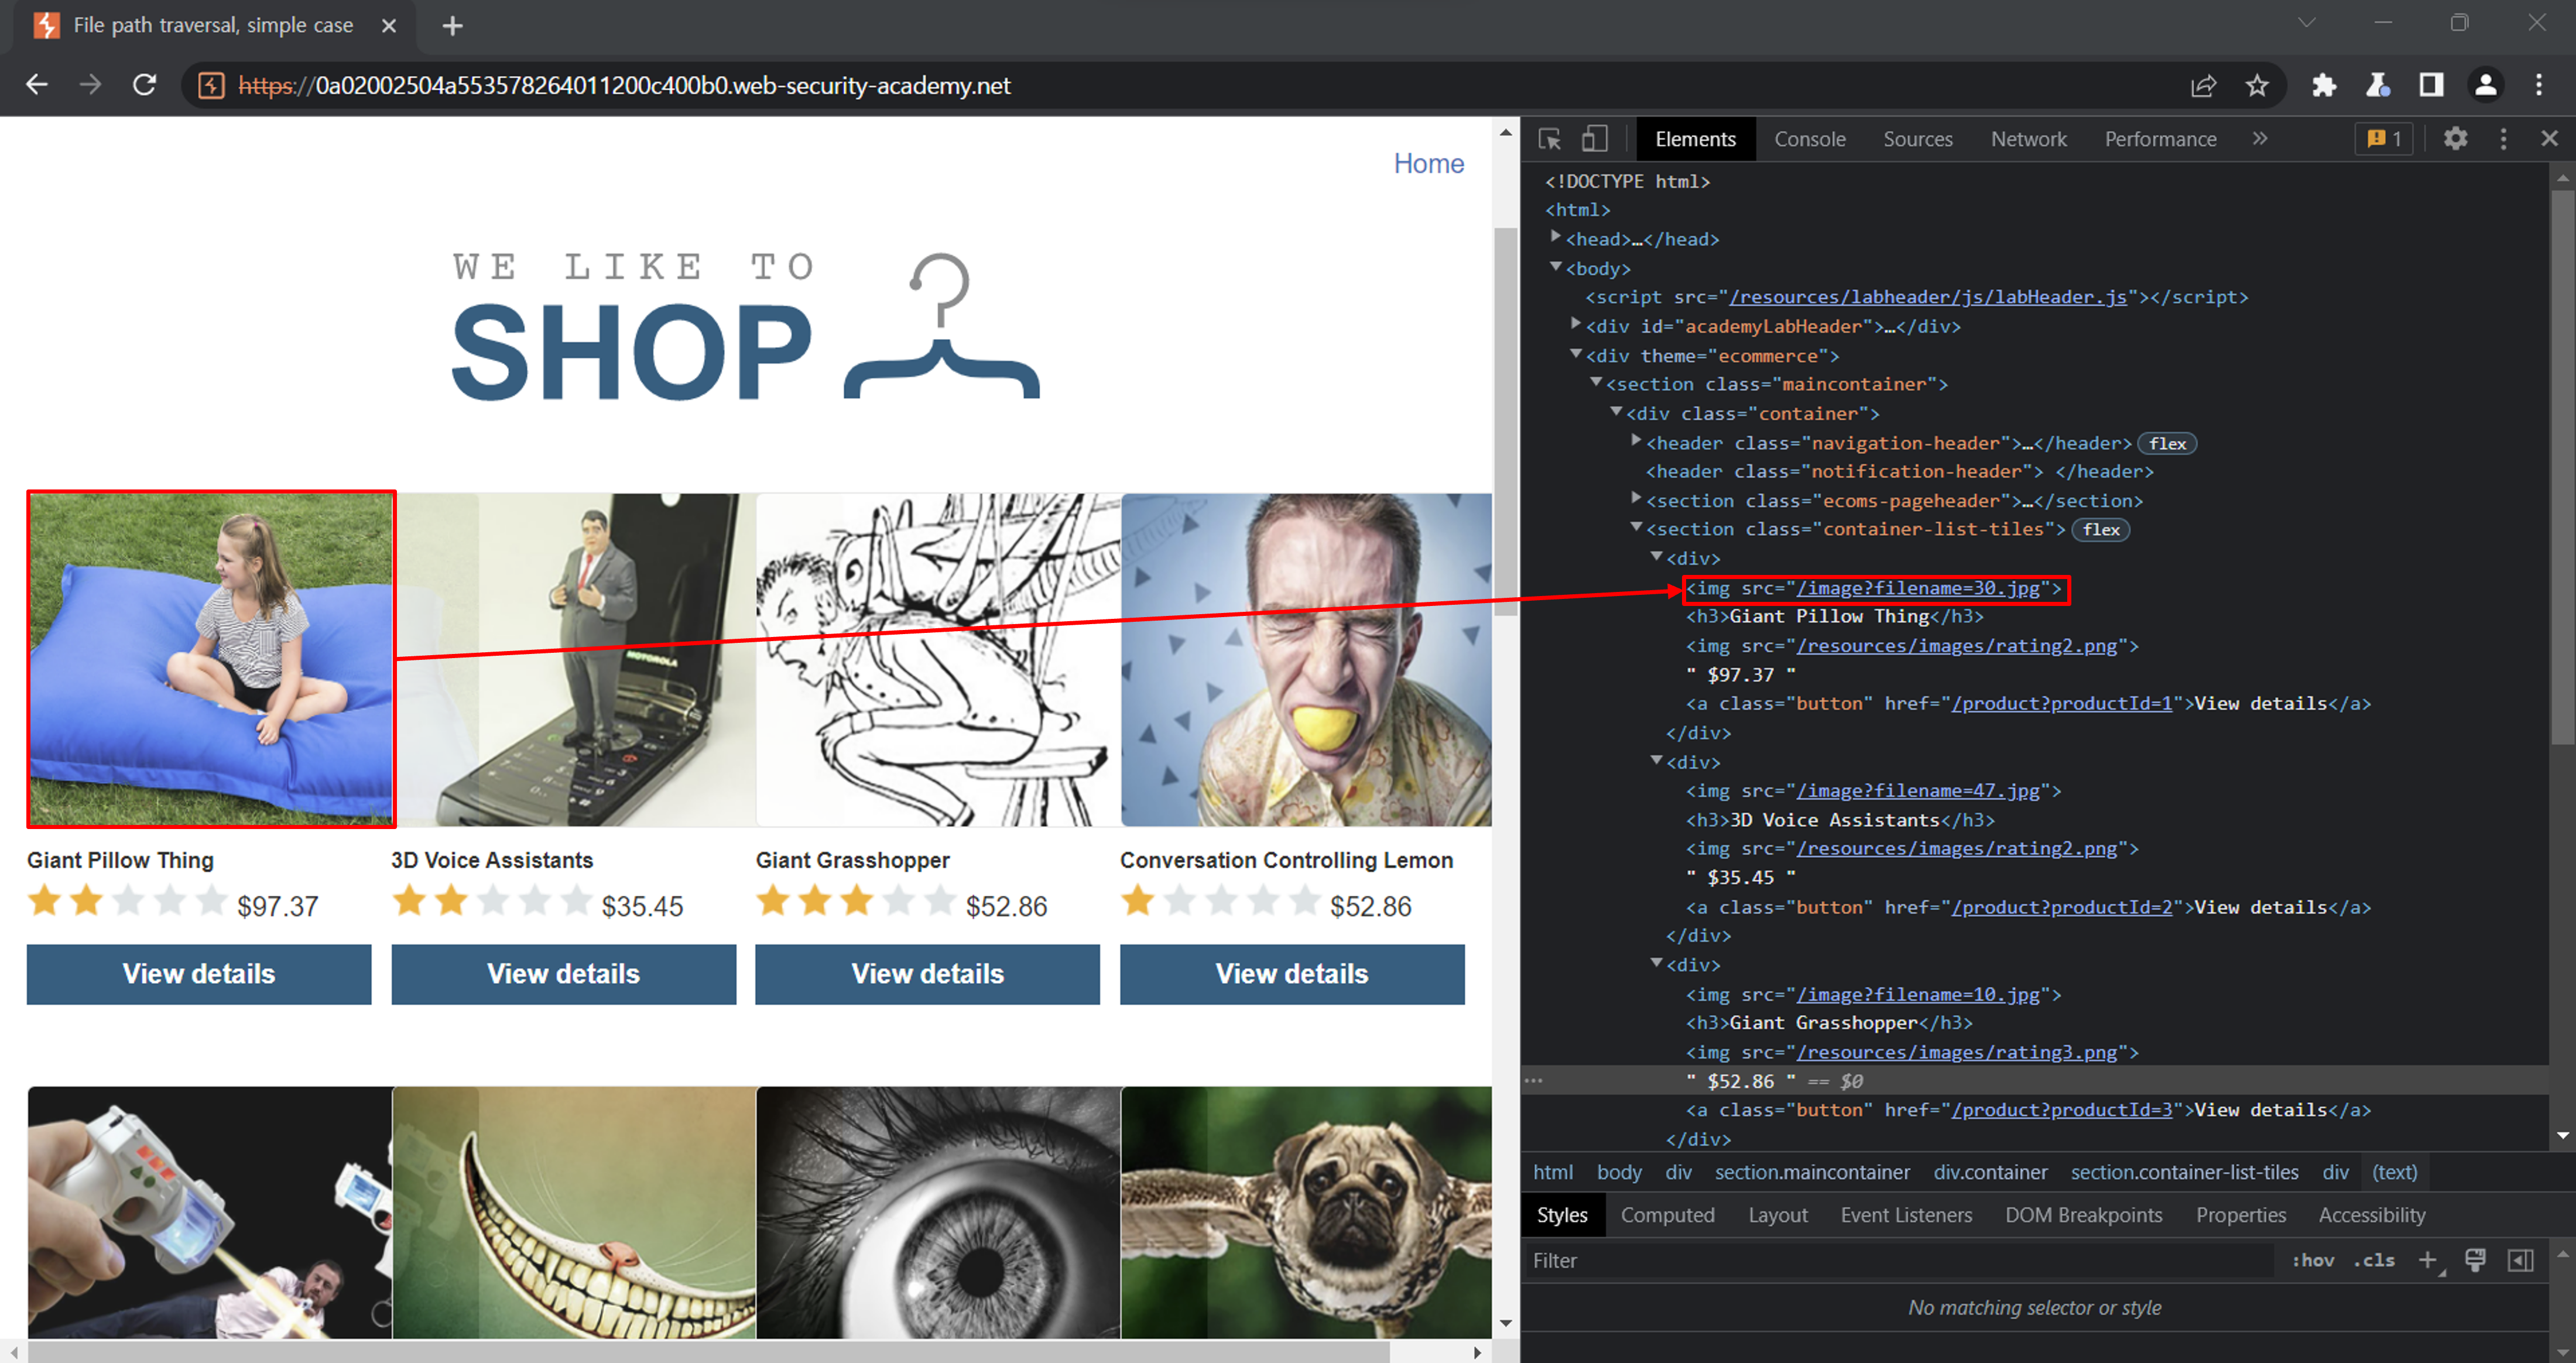Open the Computed styles tab
The height and width of the screenshot is (1363, 2576).
coord(1667,1215)
